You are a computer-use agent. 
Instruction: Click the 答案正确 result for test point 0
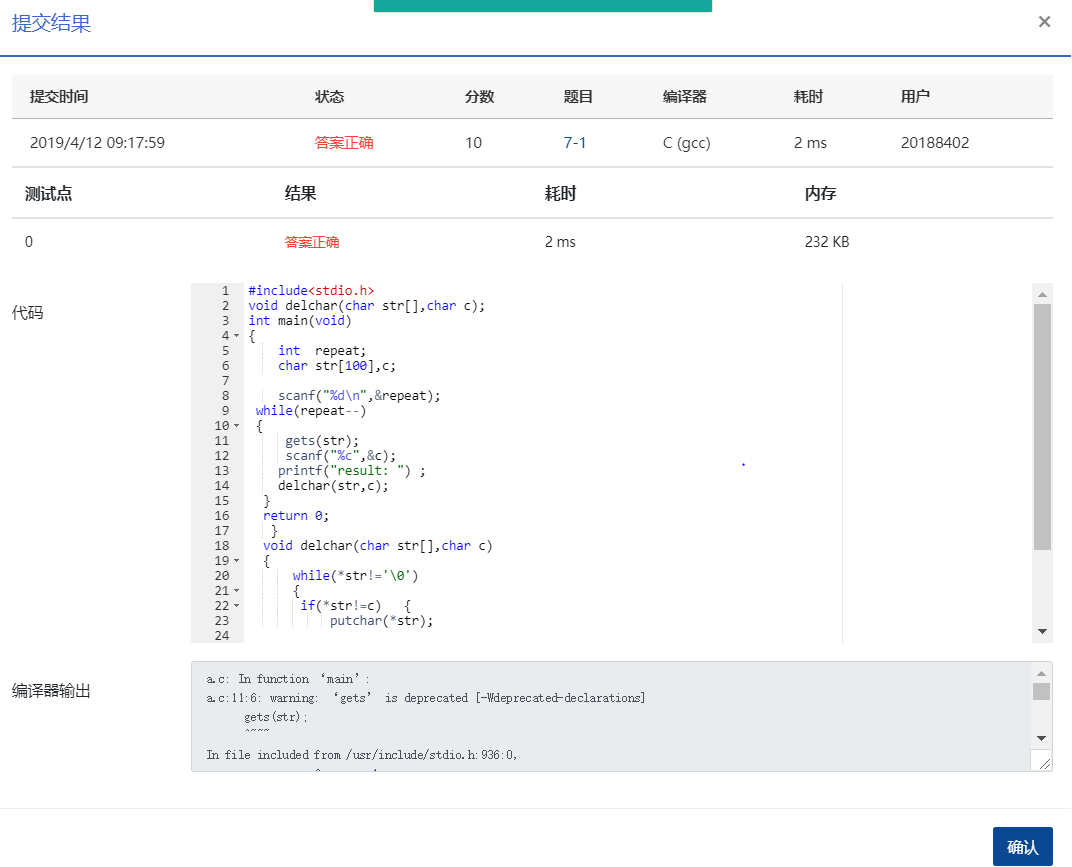click(312, 242)
